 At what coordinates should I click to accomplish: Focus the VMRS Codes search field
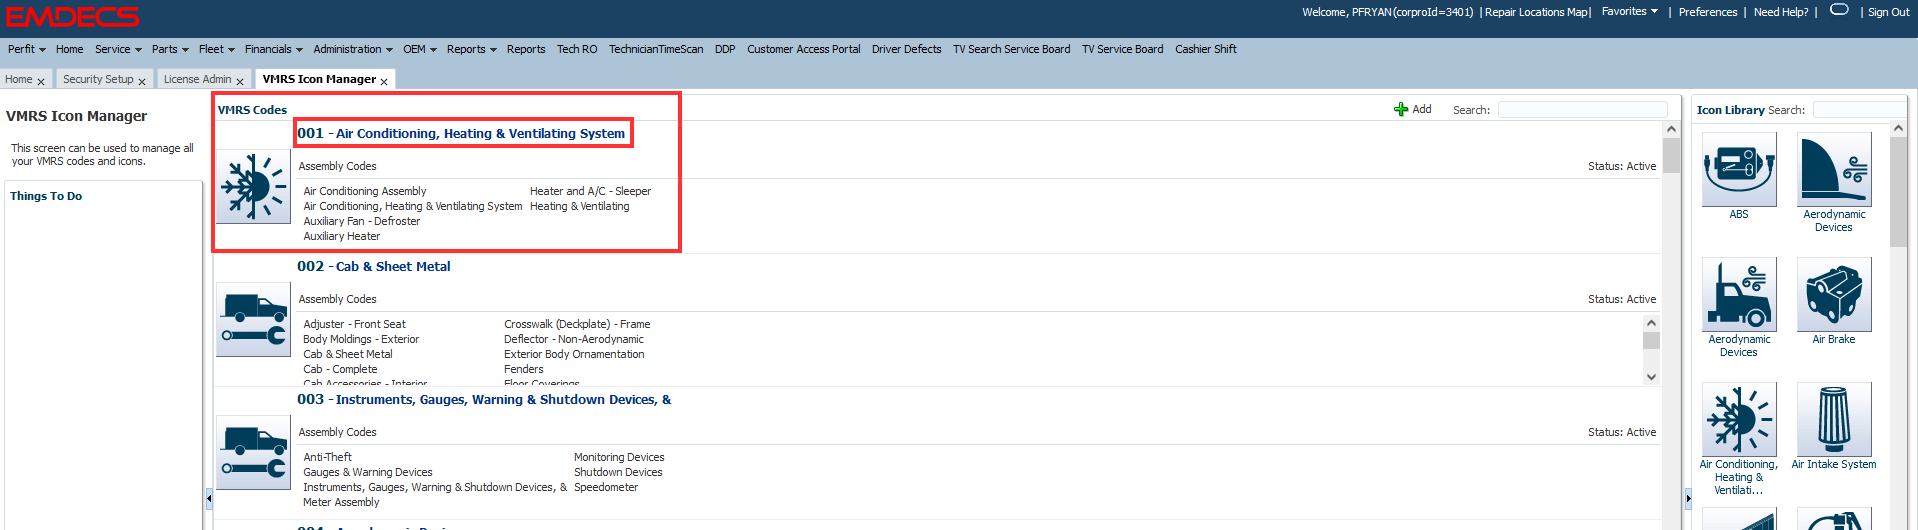tap(1582, 109)
